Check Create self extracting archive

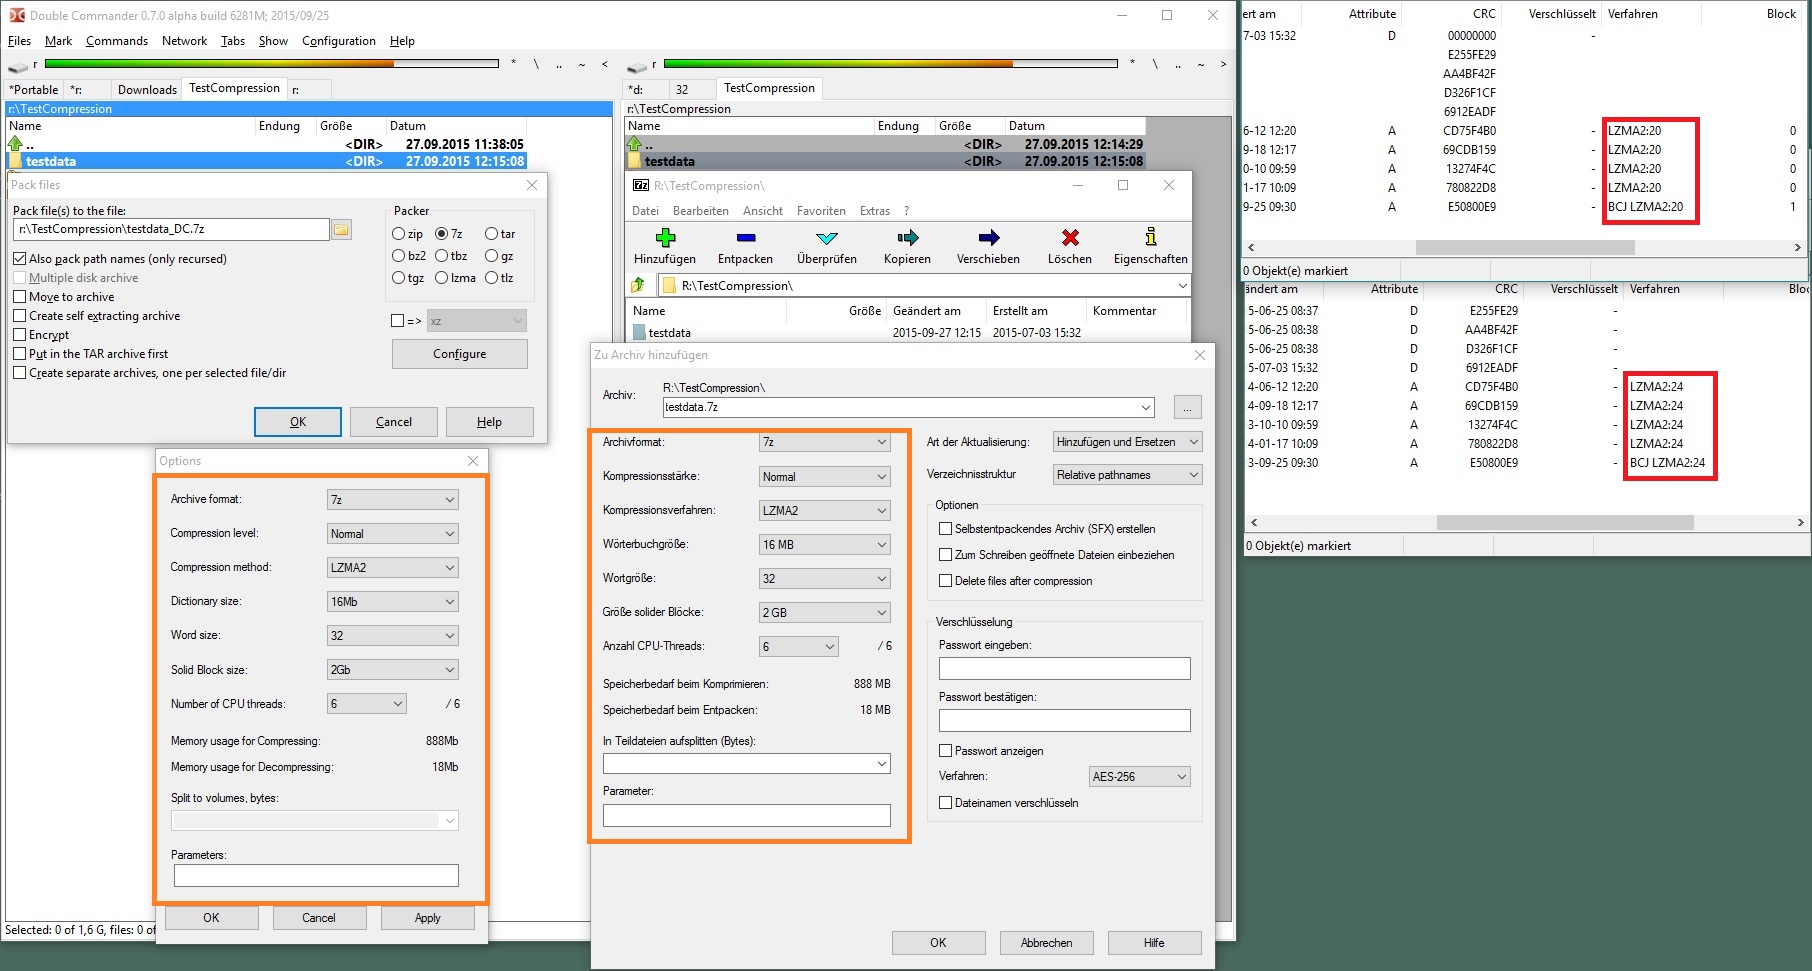tap(20, 316)
